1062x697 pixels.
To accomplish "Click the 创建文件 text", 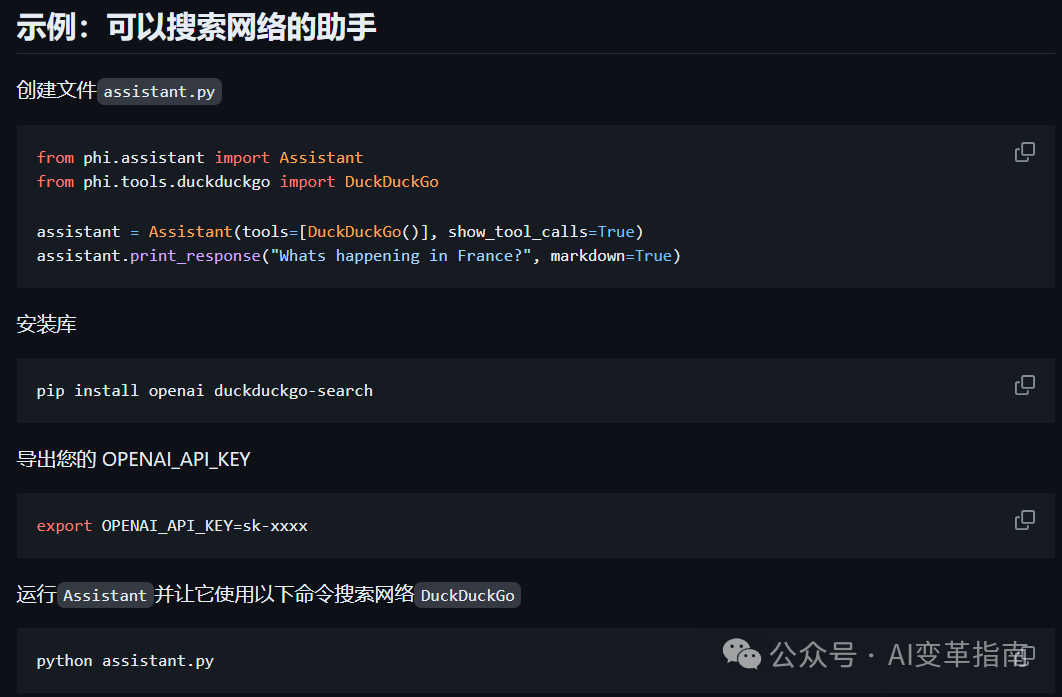I will (x=56, y=91).
